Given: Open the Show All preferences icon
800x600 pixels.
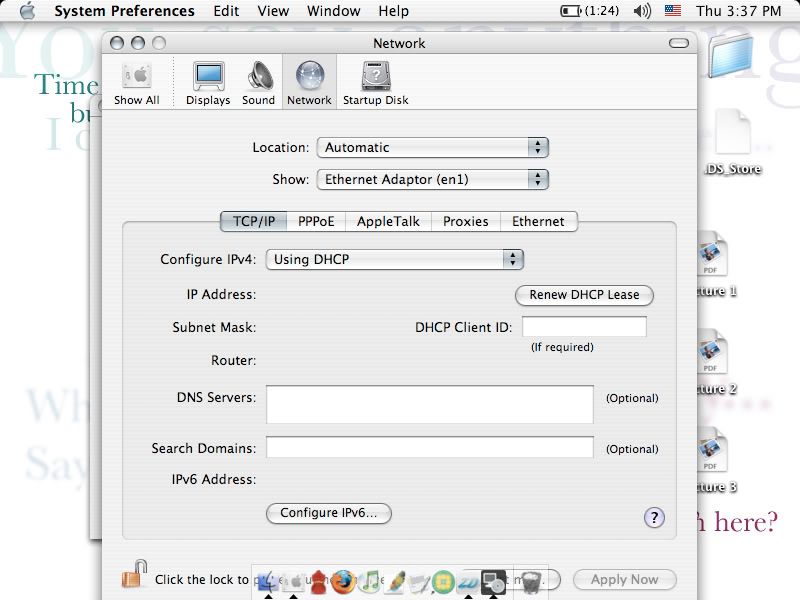Looking at the screenshot, I should [x=137, y=83].
